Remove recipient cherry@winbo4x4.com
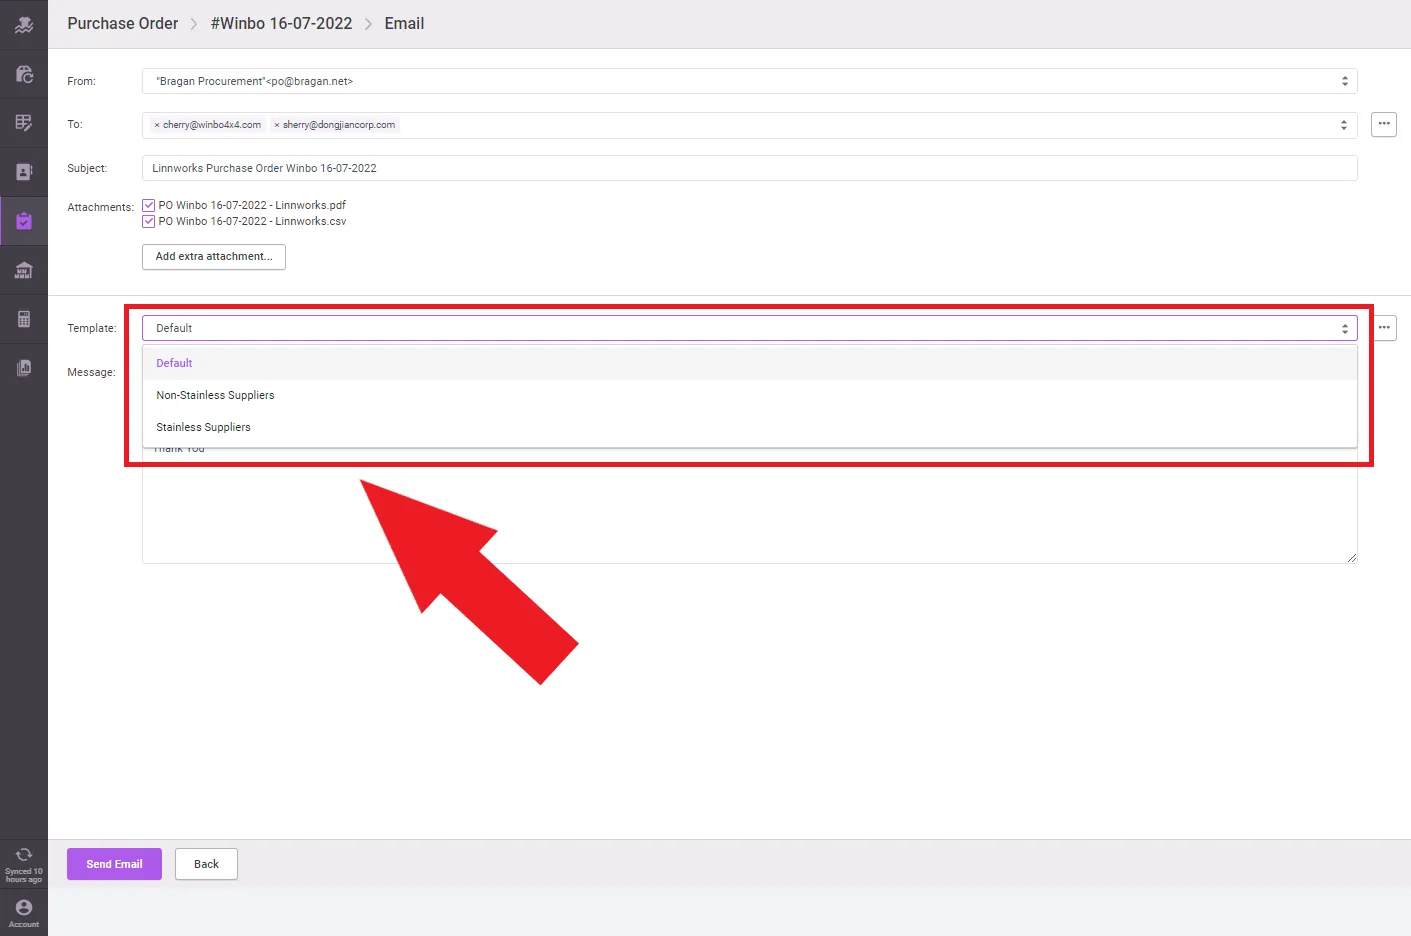Viewport: 1411px width, 936px height. click(x=157, y=125)
